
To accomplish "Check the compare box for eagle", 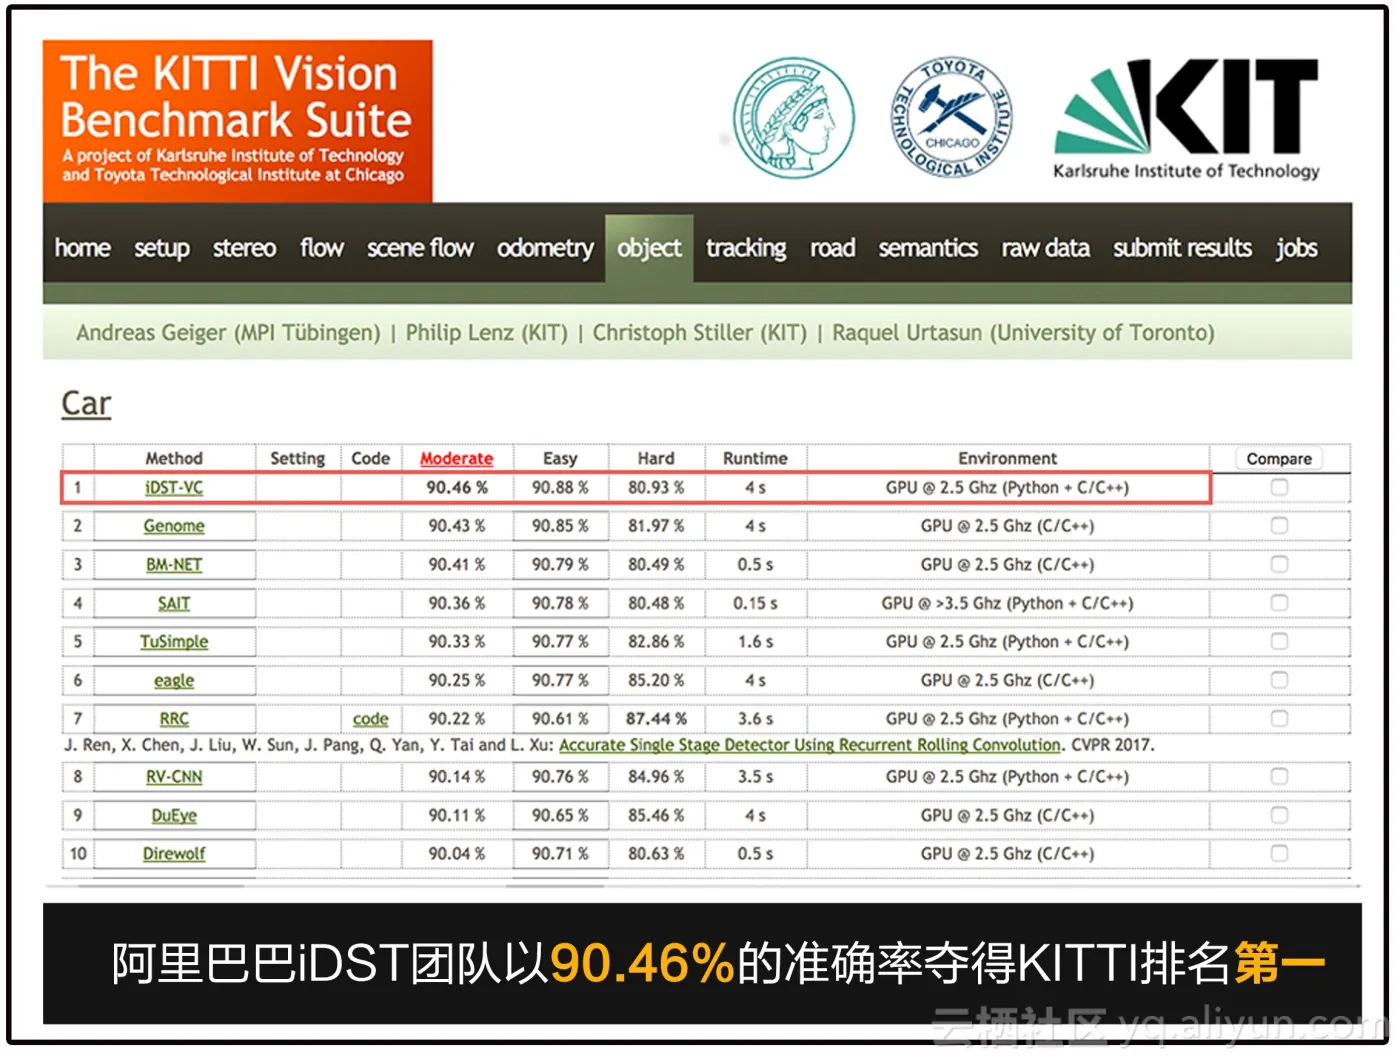I will click(1279, 680).
